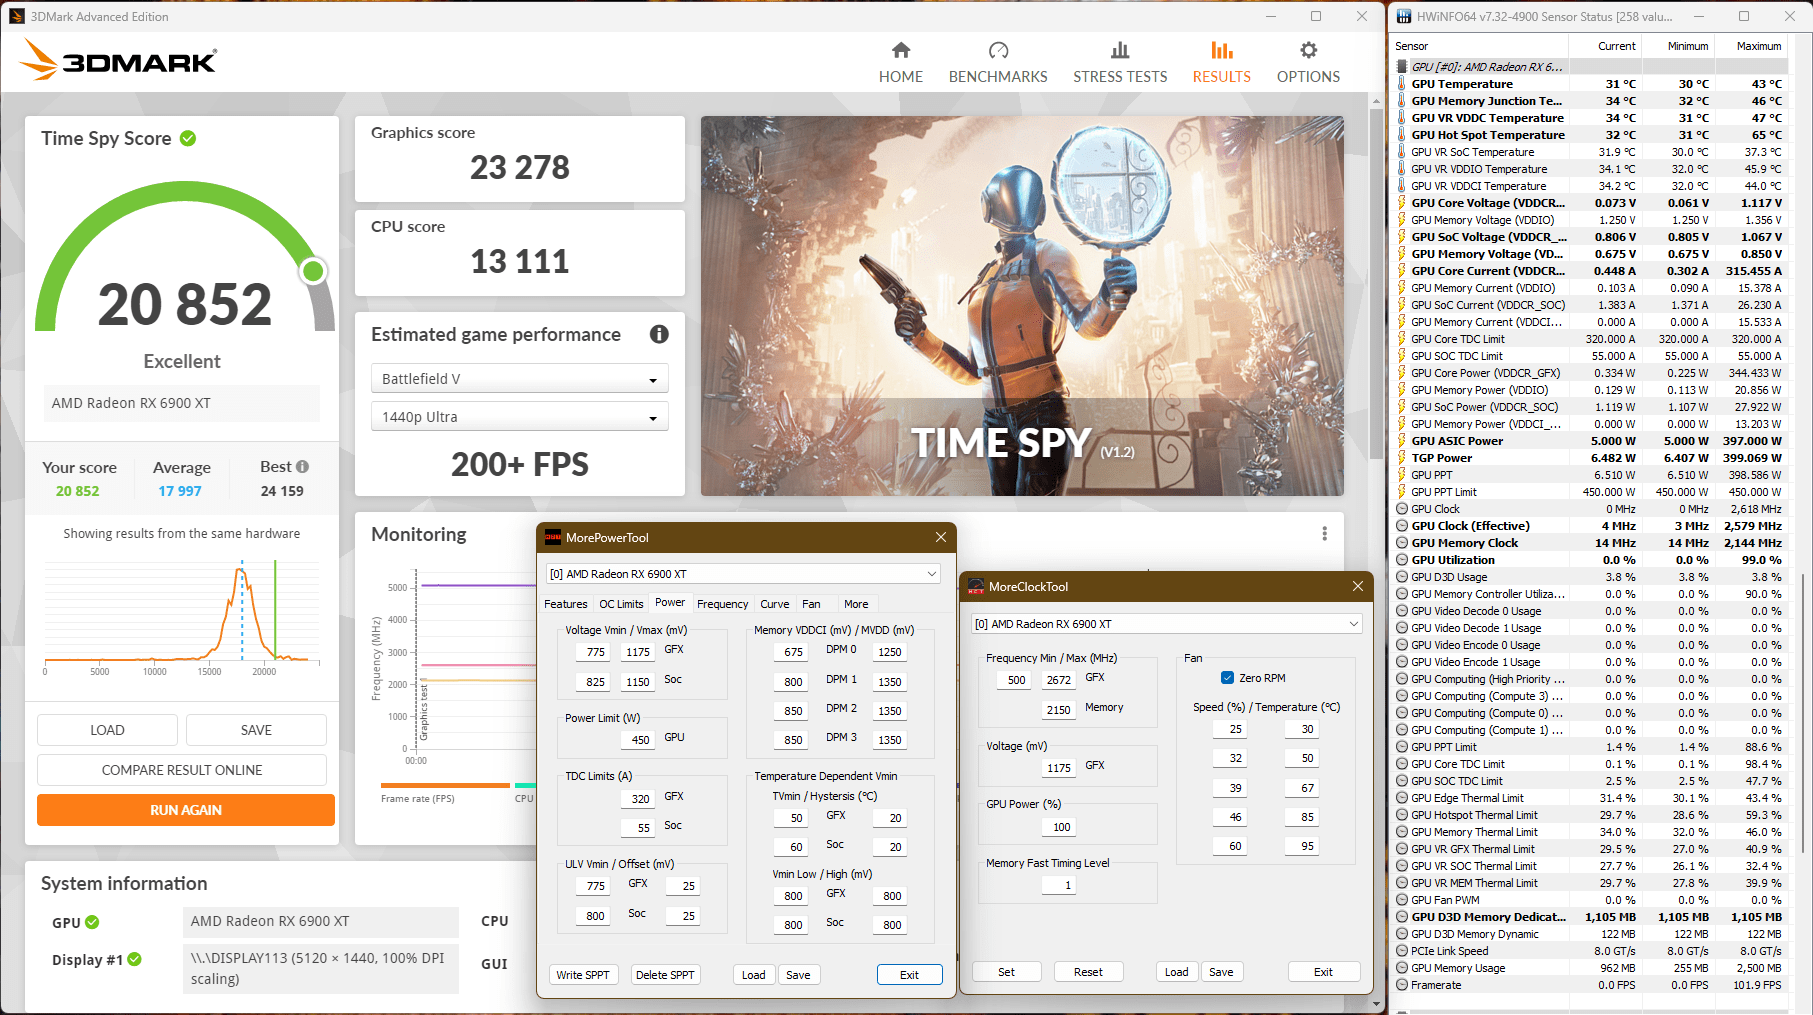Click the Write SPPT button
Image resolution: width=1813 pixels, height=1015 pixels.
pos(583,975)
